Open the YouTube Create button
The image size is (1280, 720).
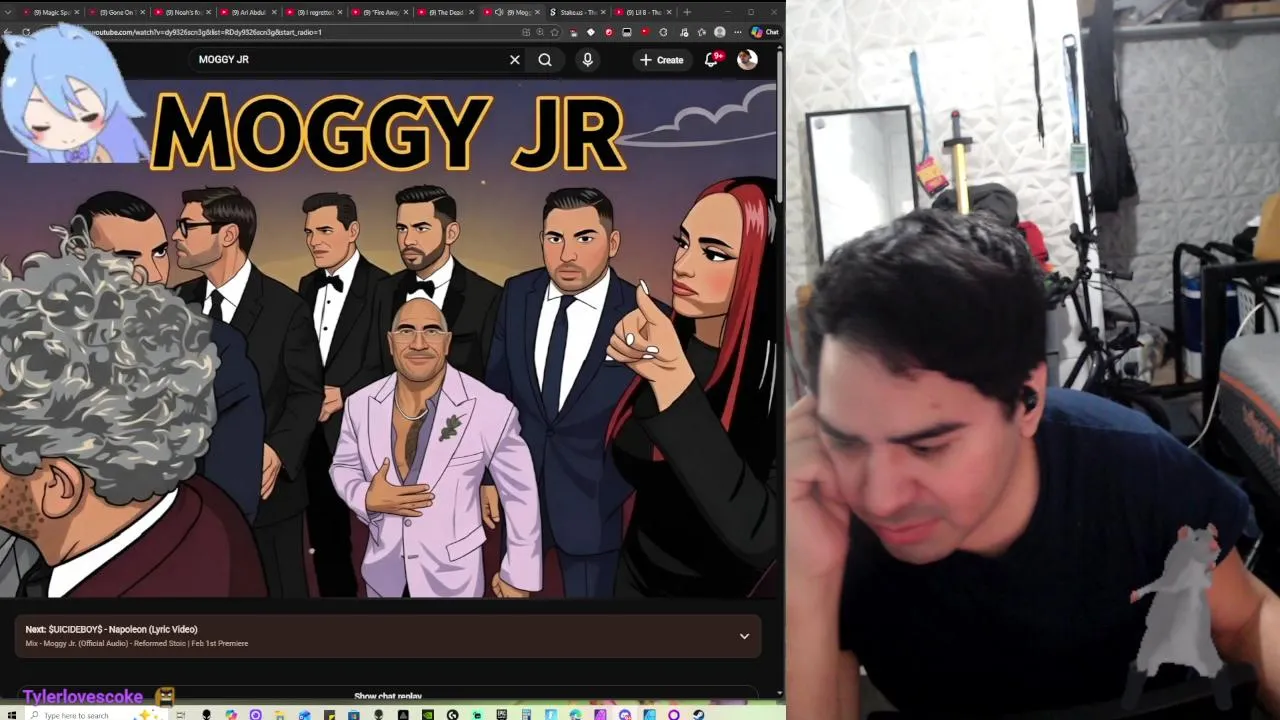tap(662, 60)
